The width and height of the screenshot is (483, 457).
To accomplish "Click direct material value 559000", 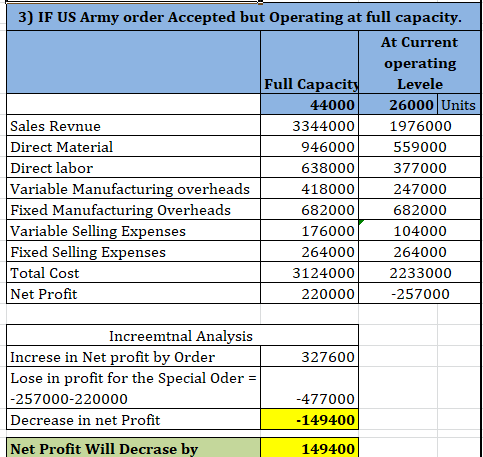I will 420,146.
